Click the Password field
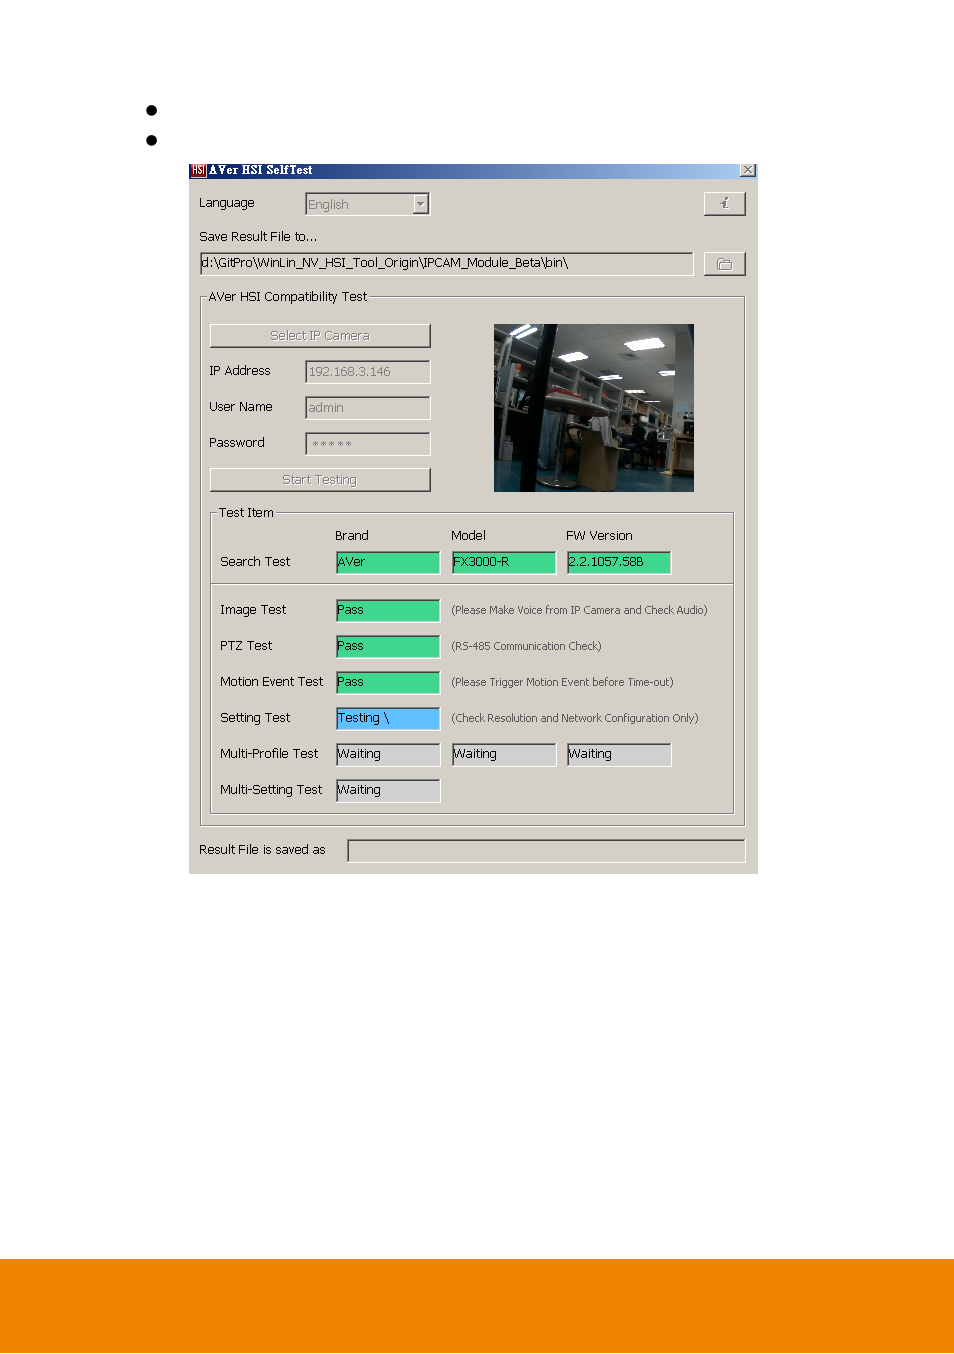Image resolution: width=954 pixels, height=1354 pixels. click(x=367, y=444)
